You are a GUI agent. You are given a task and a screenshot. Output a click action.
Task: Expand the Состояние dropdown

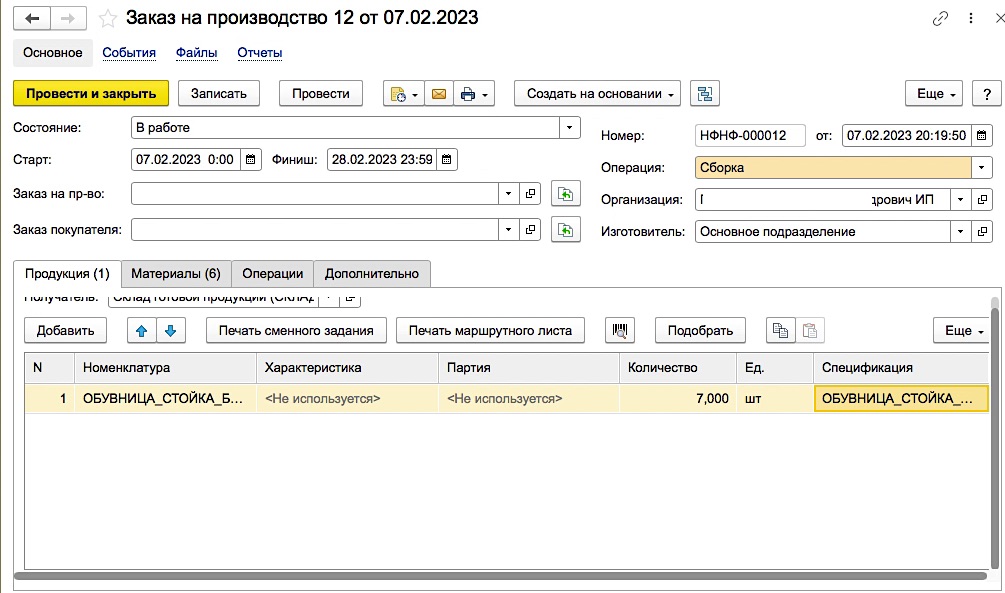(569, 128)
